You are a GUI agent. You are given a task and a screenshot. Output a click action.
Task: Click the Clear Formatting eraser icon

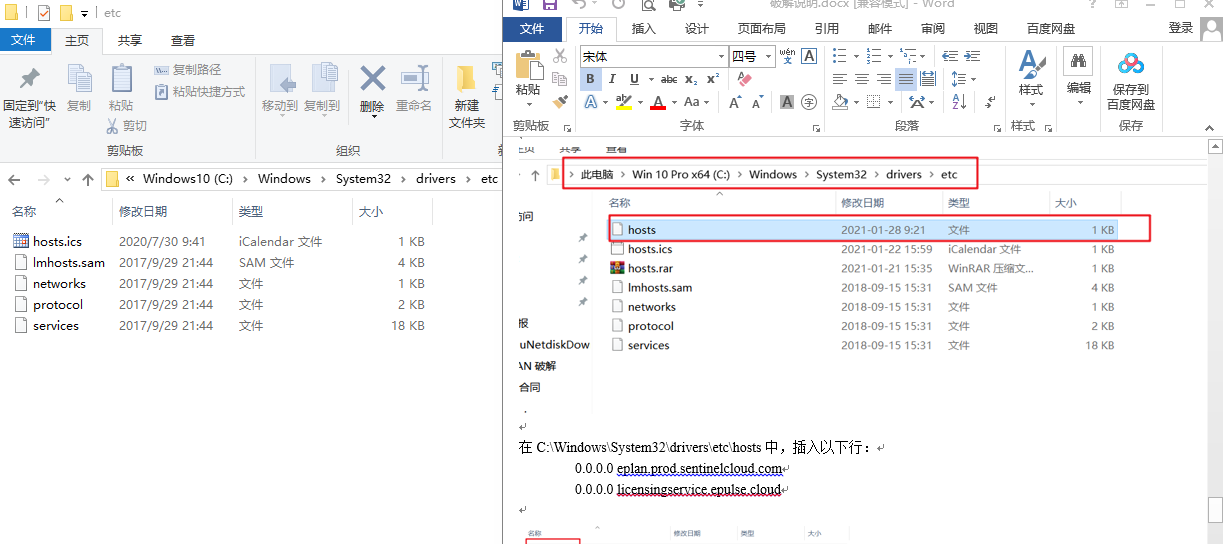tap(743, 79)
